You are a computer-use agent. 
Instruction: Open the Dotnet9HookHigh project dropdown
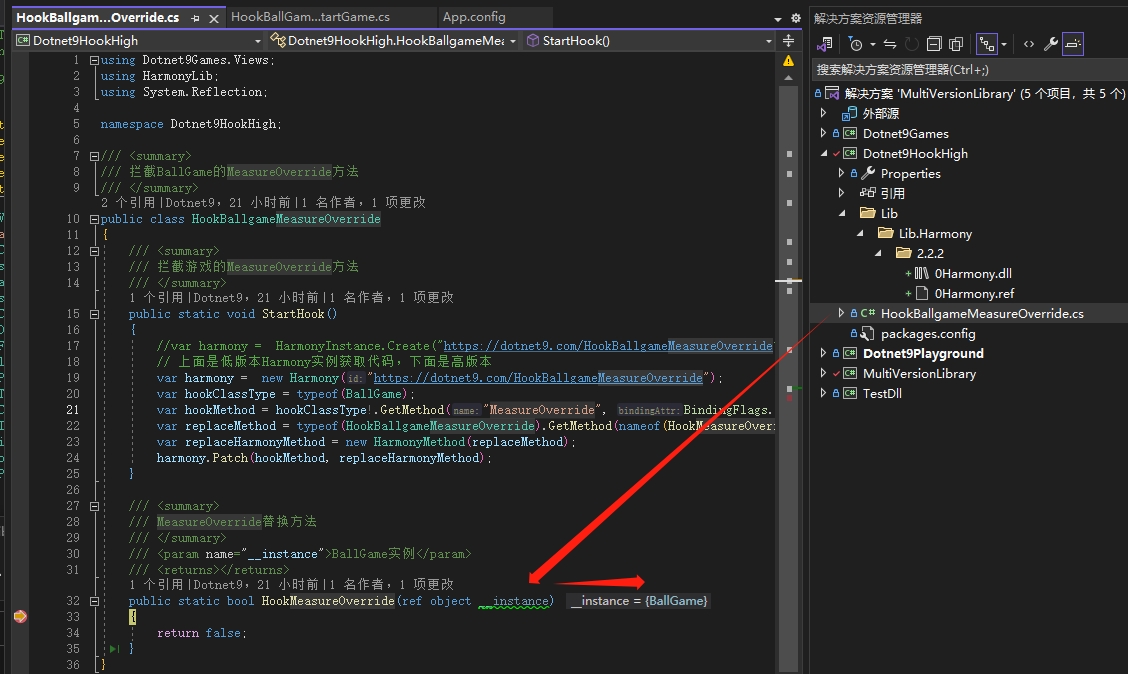pyautogui.click(x=139, y=41)
